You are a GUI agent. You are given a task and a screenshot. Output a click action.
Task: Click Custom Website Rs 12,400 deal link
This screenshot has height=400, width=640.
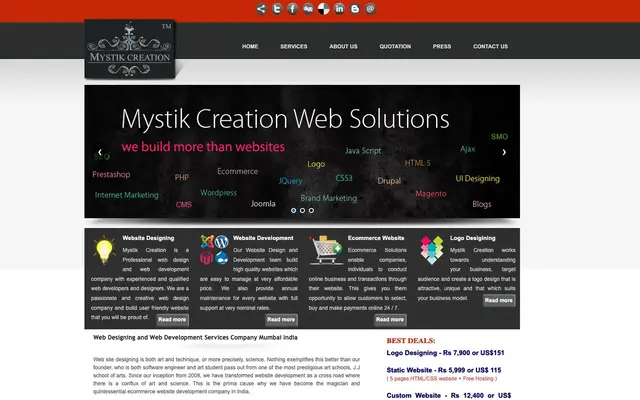point(449,396)
